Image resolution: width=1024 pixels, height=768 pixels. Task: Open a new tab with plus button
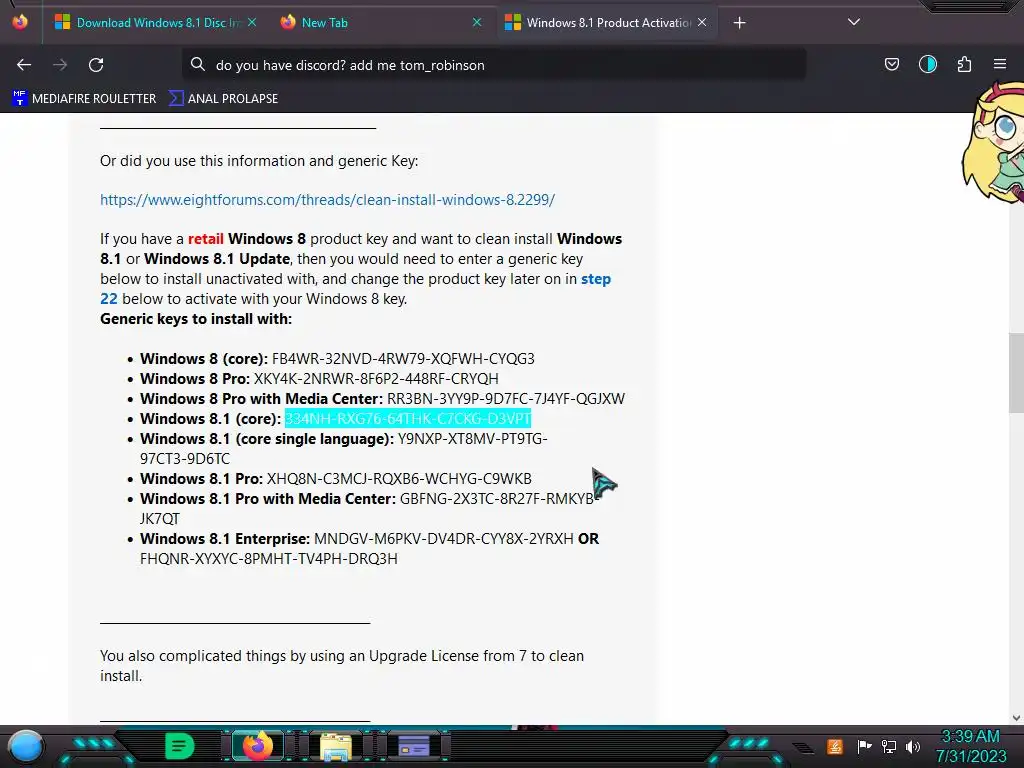pyautogui.click(x=739, y=23)
